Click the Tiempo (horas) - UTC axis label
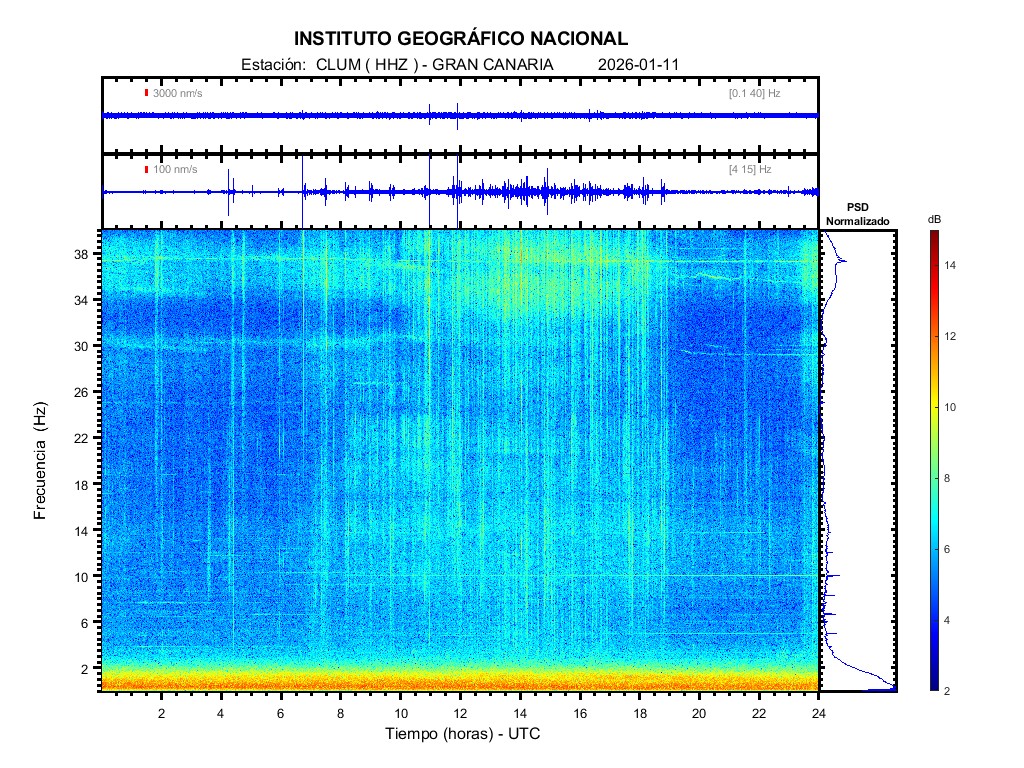The width and height of the screenshot is (1024, 768). 463,734
